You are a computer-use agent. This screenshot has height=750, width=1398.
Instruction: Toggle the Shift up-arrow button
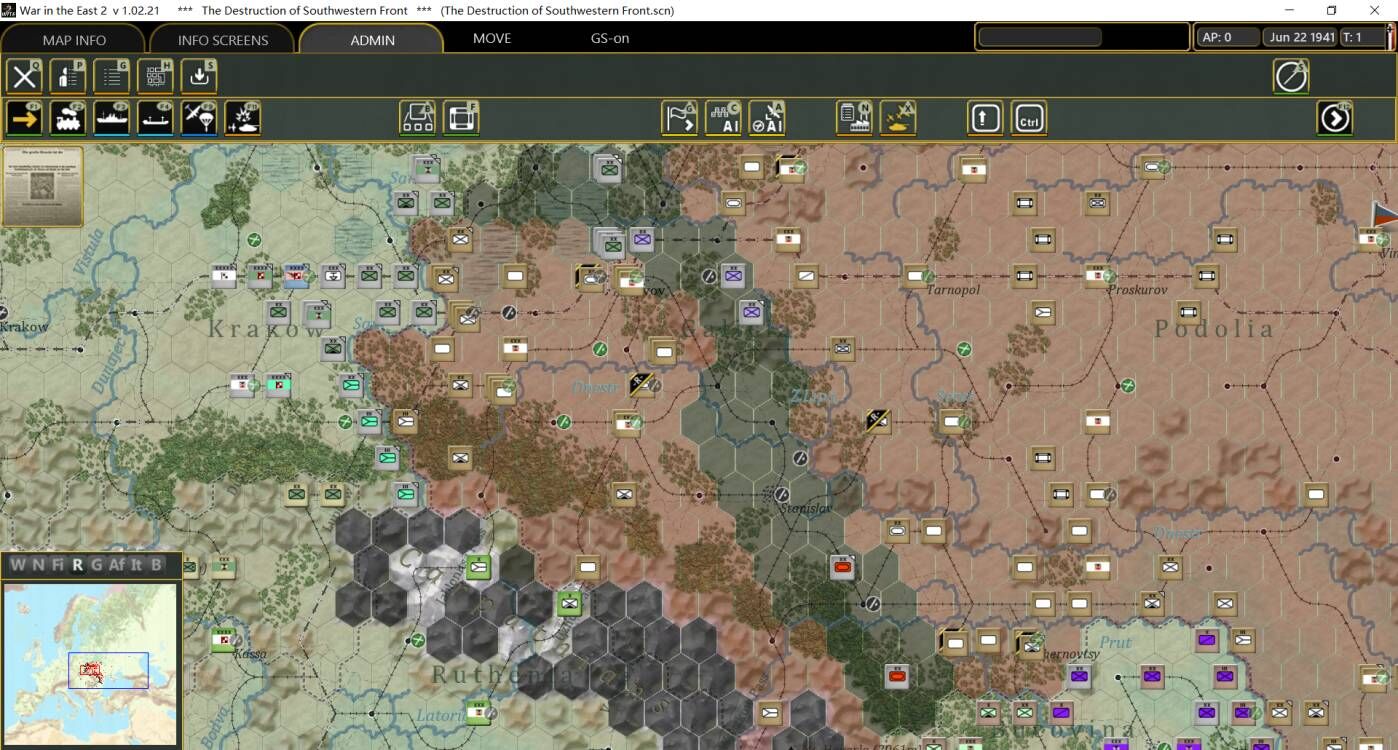985,118
